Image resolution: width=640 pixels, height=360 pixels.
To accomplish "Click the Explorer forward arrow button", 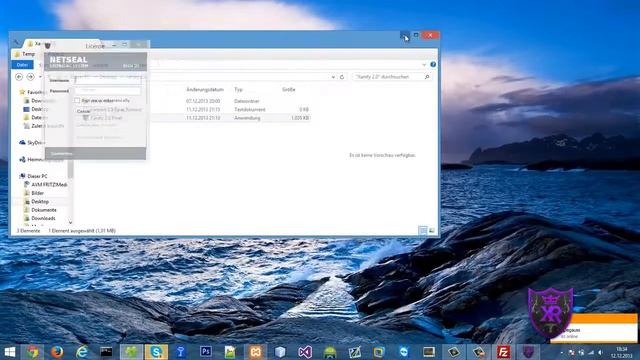I will pyautogui.click(x=30, y=77).
